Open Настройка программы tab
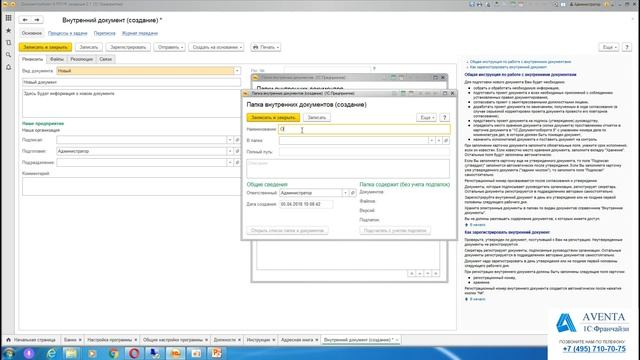Viewport: 640px width, 360px height. pos(109,340)
